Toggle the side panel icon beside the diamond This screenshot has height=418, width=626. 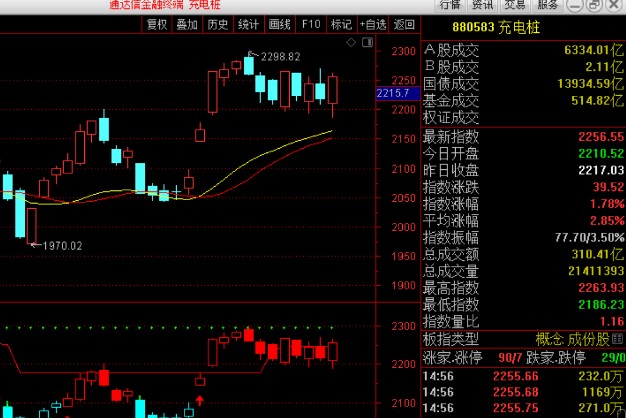(x=367, y=42)
